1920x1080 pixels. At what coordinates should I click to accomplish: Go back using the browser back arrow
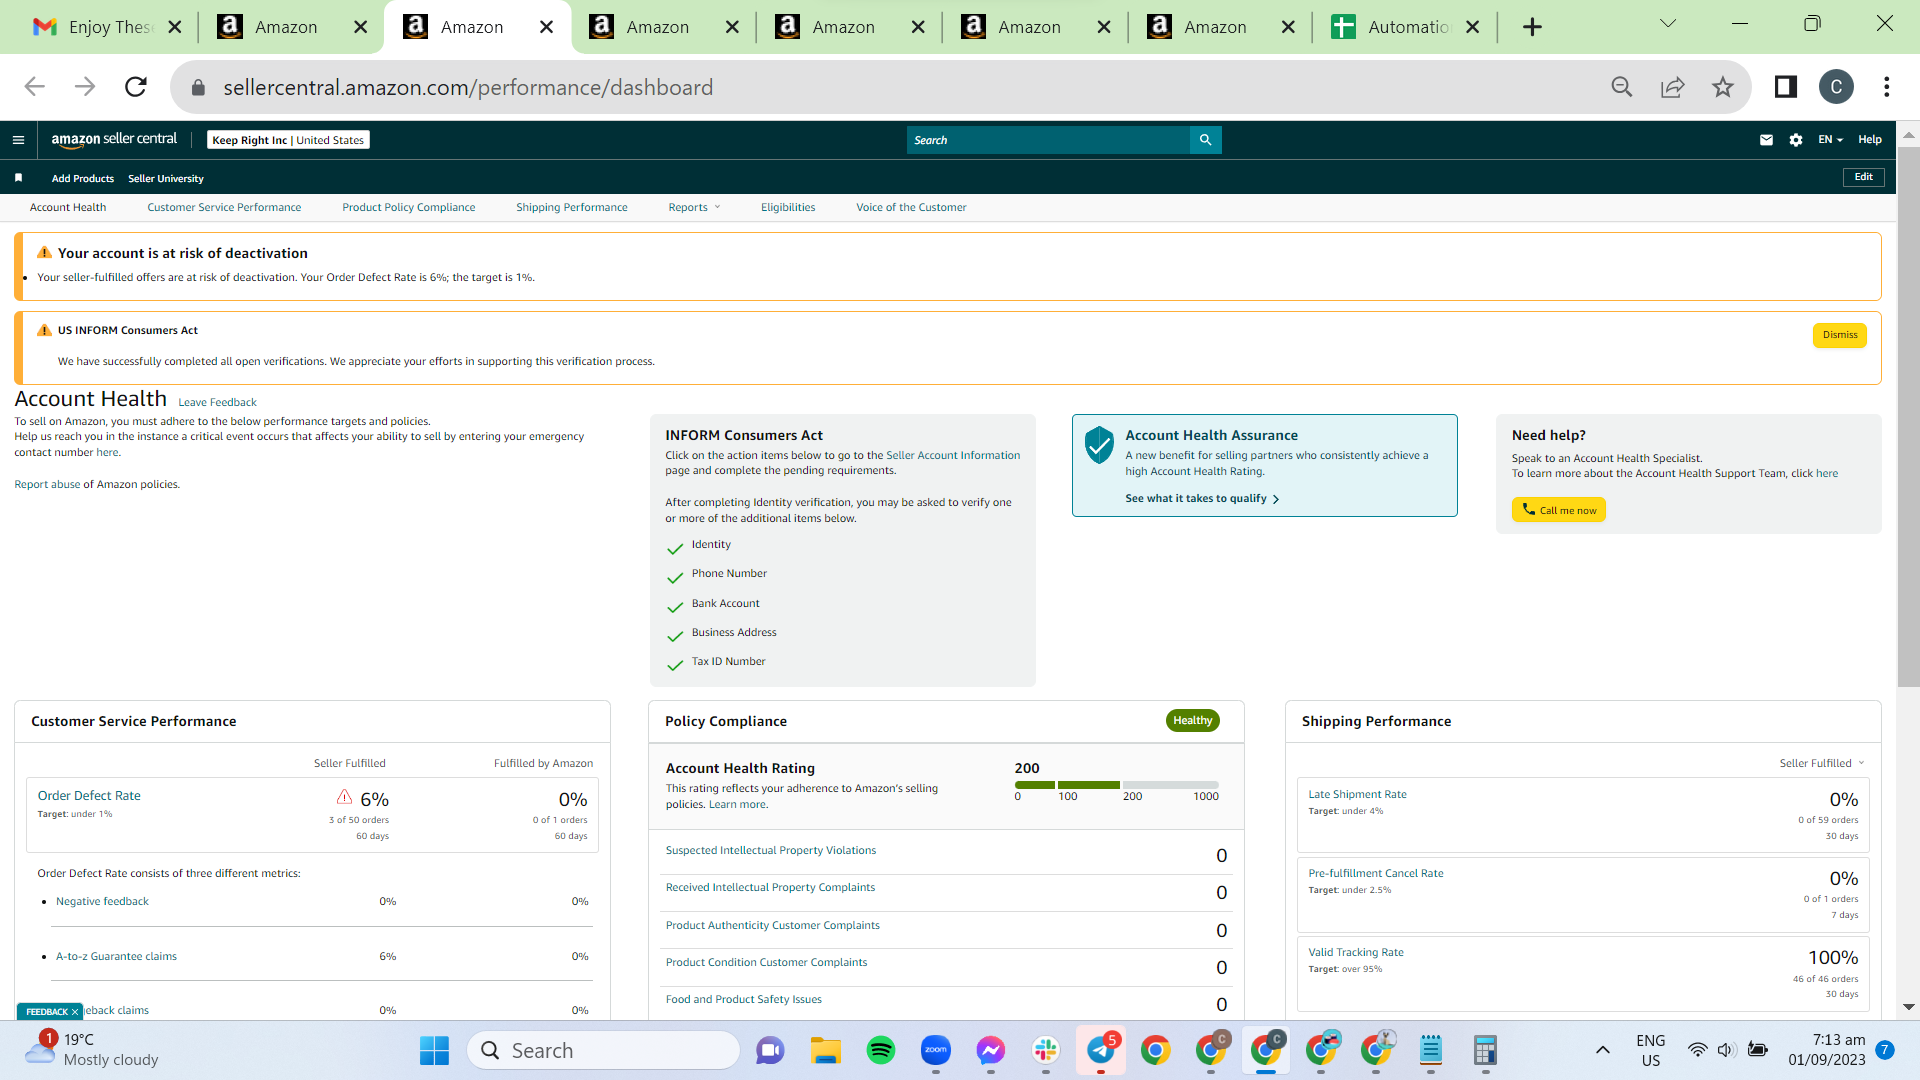click(x=35, y=87)
